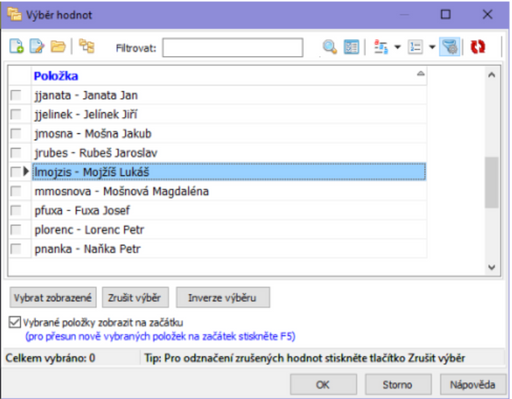Select row jrubes - Rubeš Jaroslav
The height and width of the screenshot is (399, 512).
229,153
